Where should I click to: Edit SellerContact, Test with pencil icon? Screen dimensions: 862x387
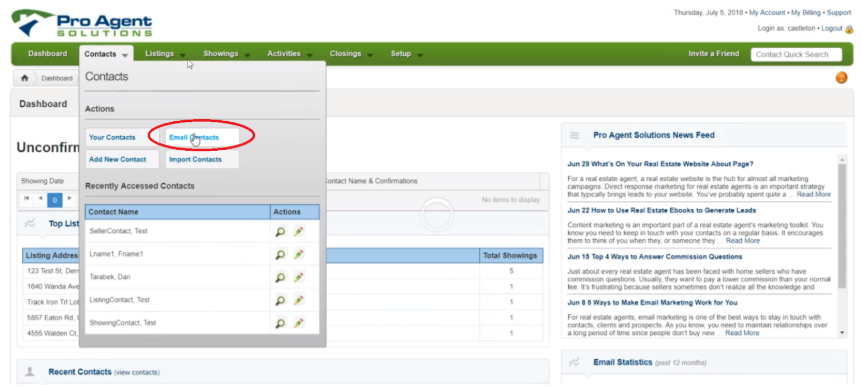pos(299,231)
